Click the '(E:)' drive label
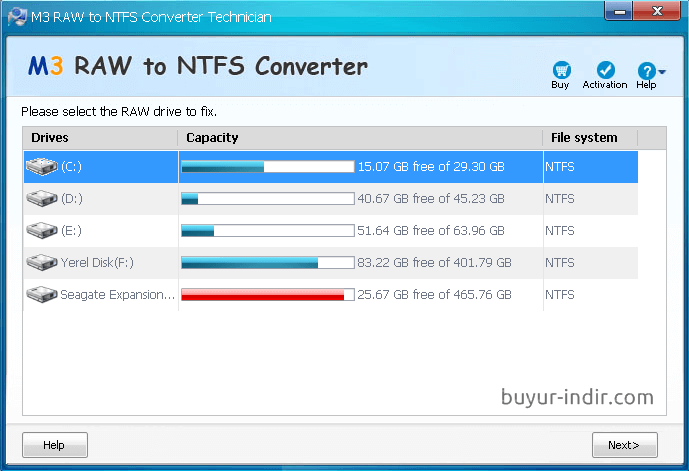This screenshot has width=689, height=471. coord(72,230)
